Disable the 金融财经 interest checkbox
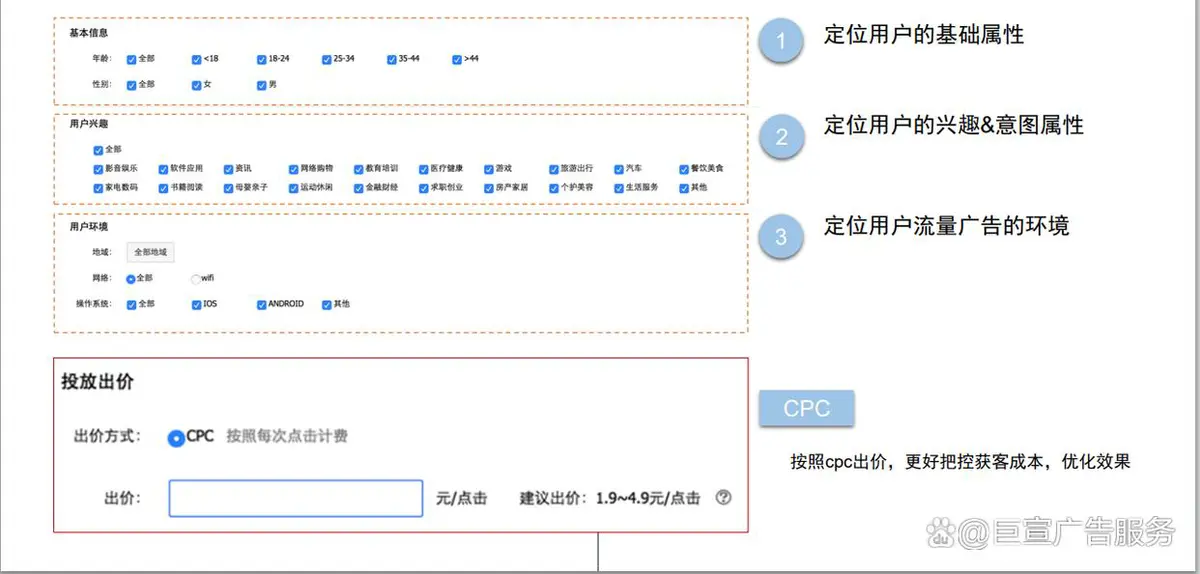1200x574 pixels. click(x=358, y=188)
